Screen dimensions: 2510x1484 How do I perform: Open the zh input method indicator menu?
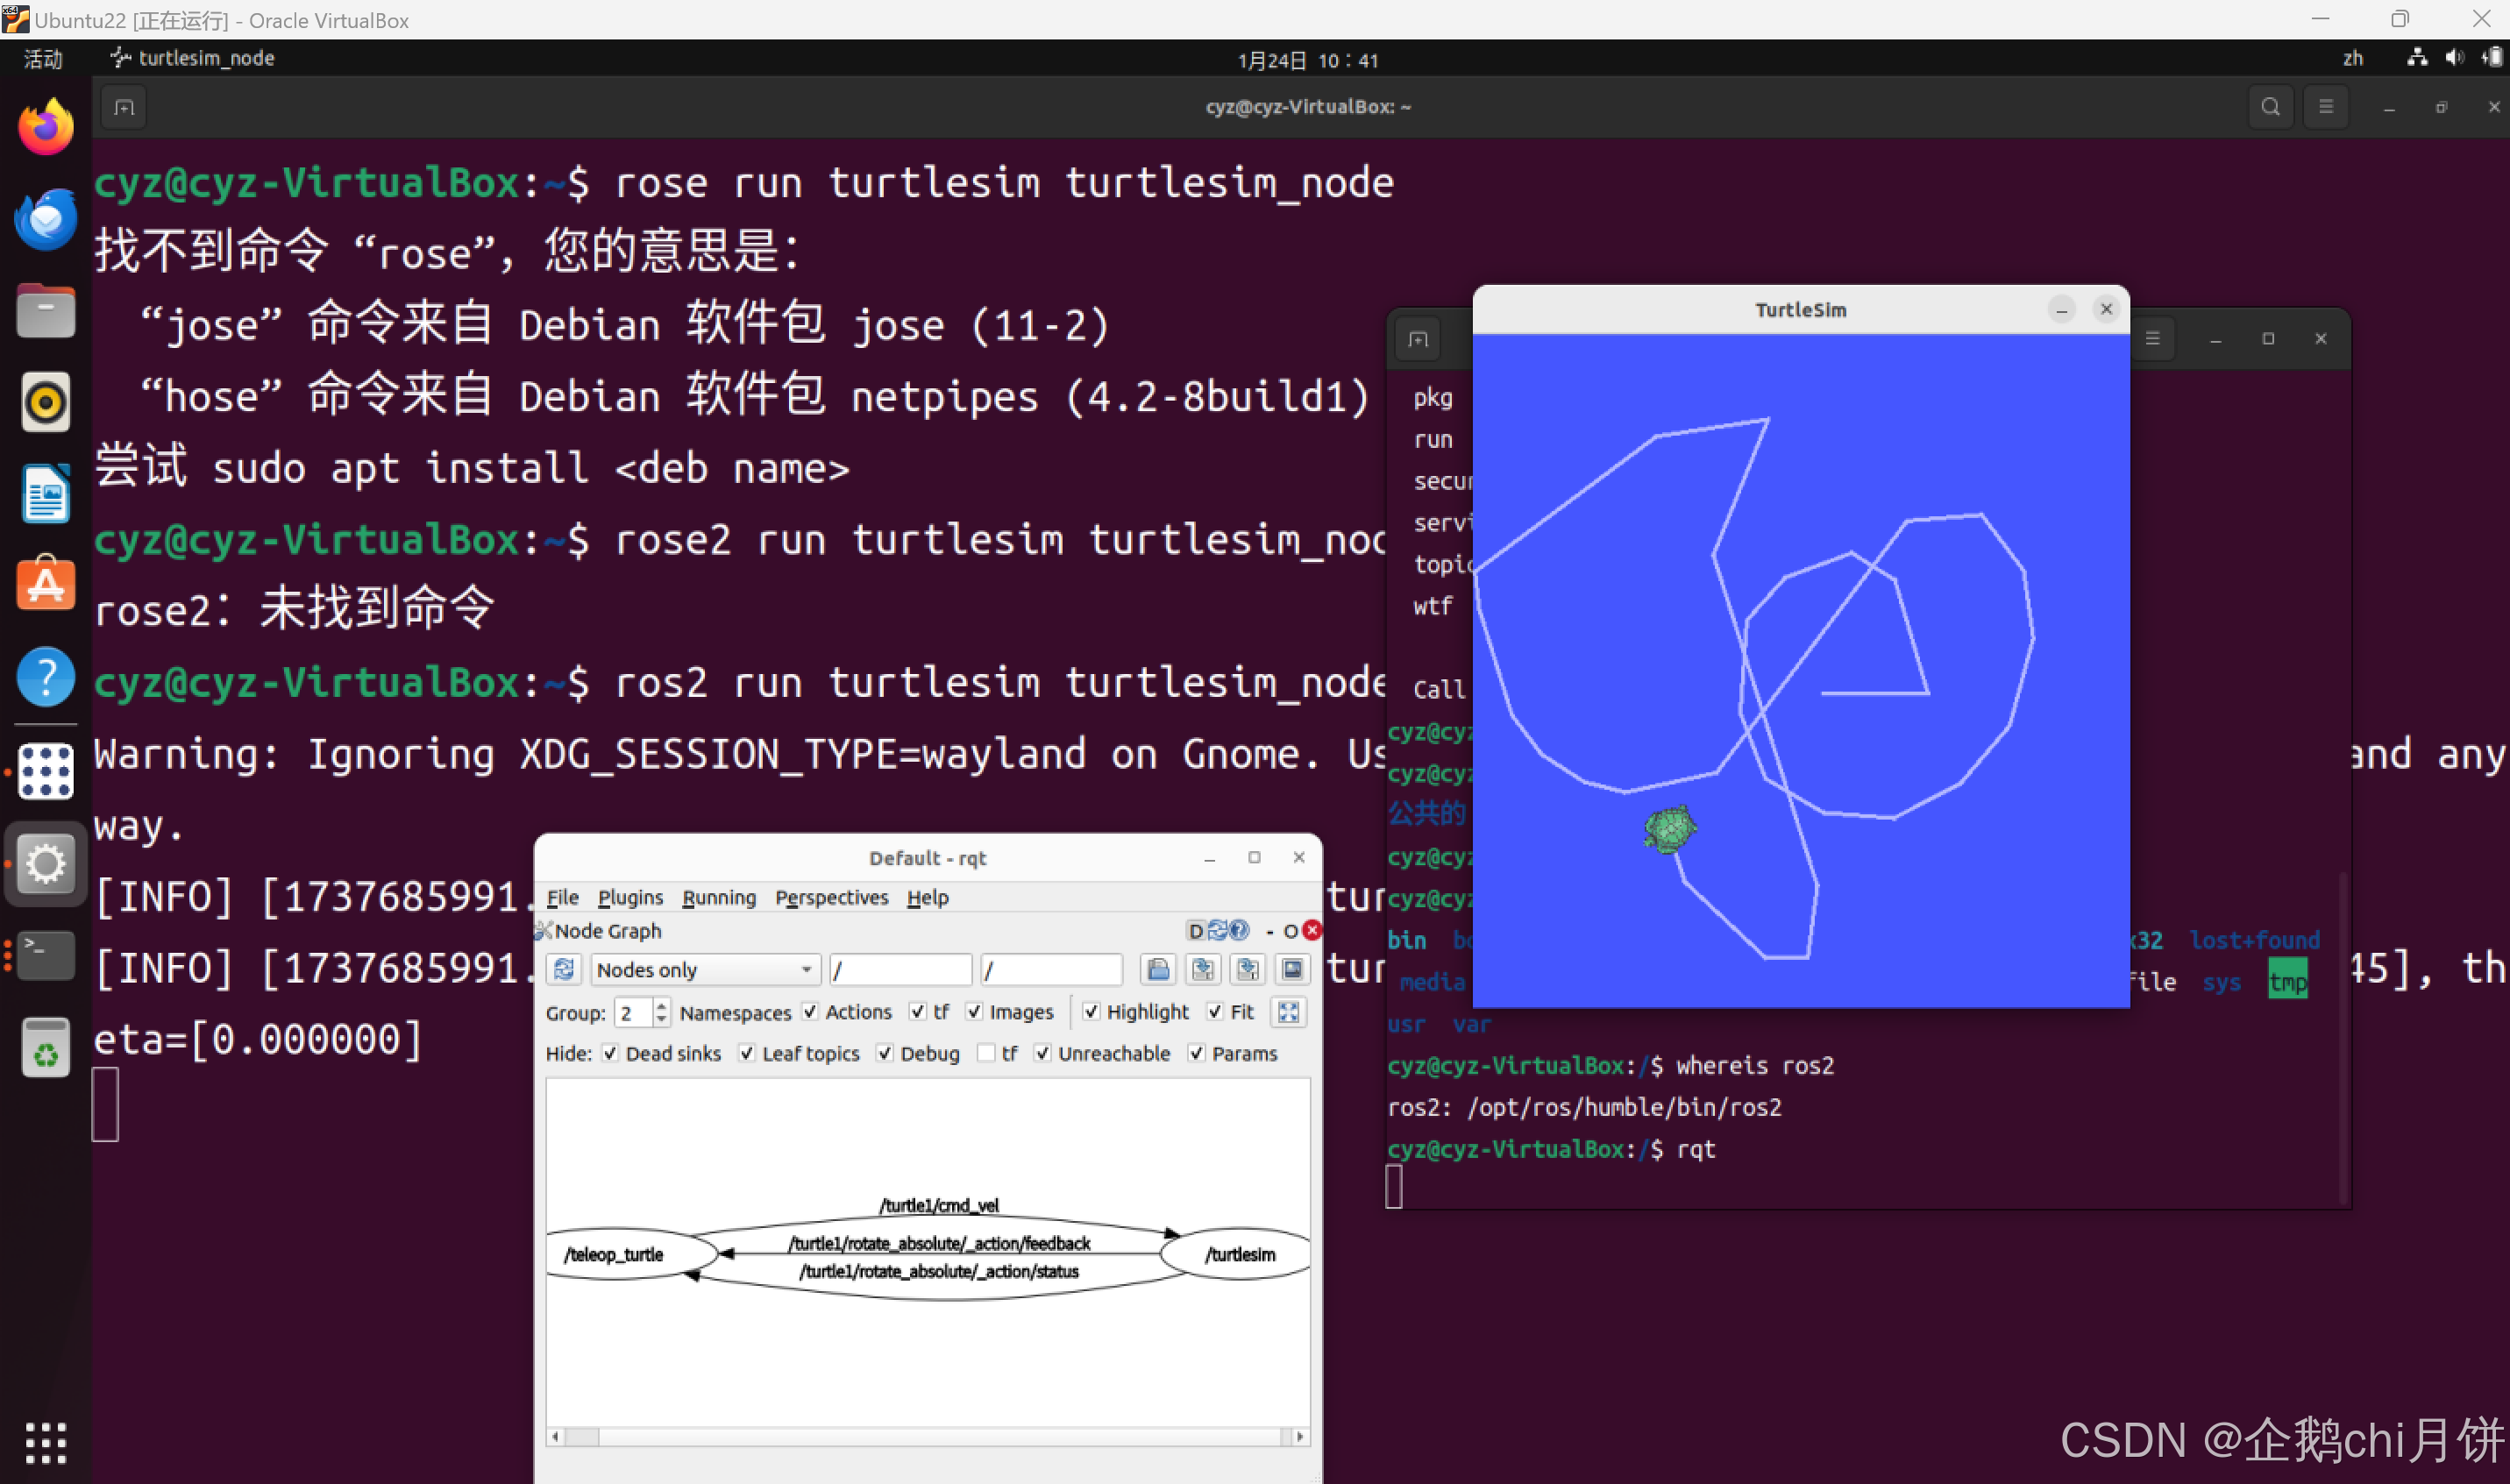tap(2354, 58)
